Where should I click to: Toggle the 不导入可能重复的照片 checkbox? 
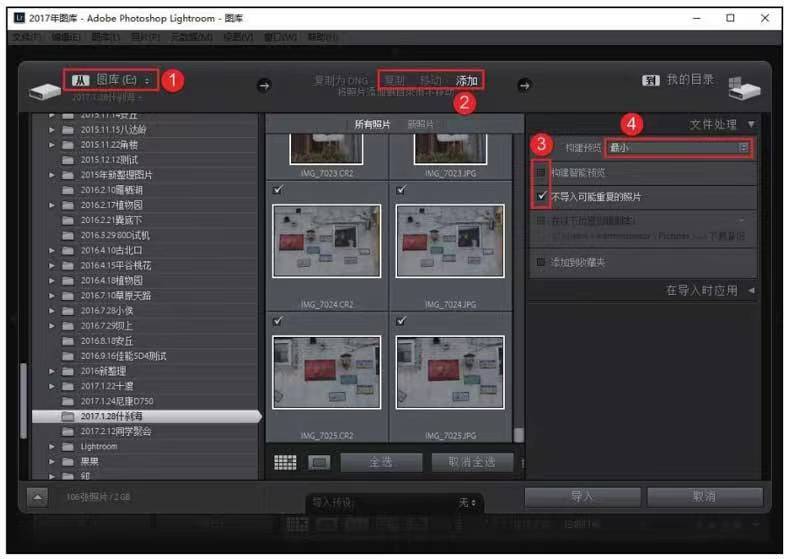pyautogui.click(x=541, y=196)
